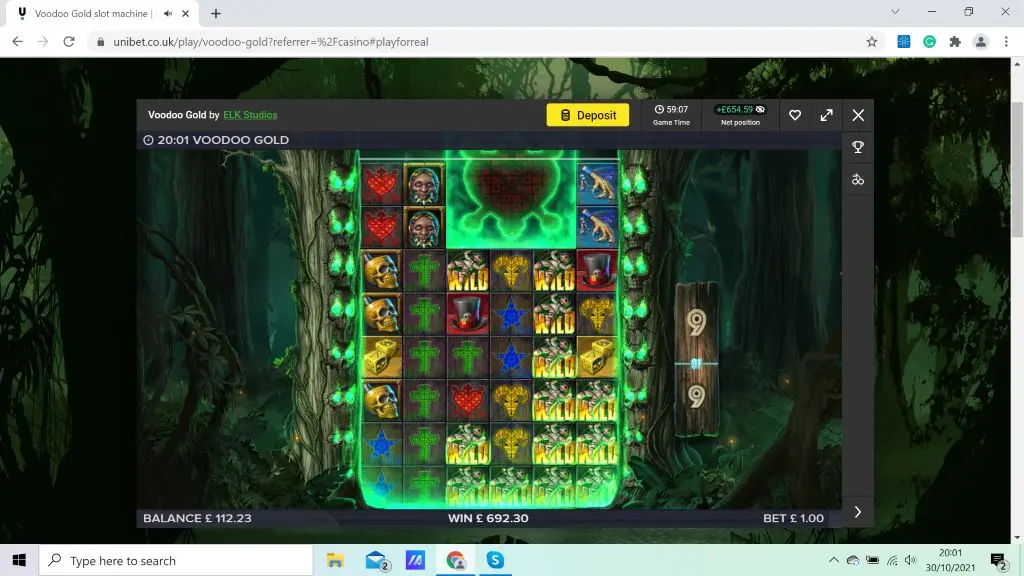Open the Grammarly extension icon
The height and width of the screenshot is (576, 1024).
click(929, 42)
